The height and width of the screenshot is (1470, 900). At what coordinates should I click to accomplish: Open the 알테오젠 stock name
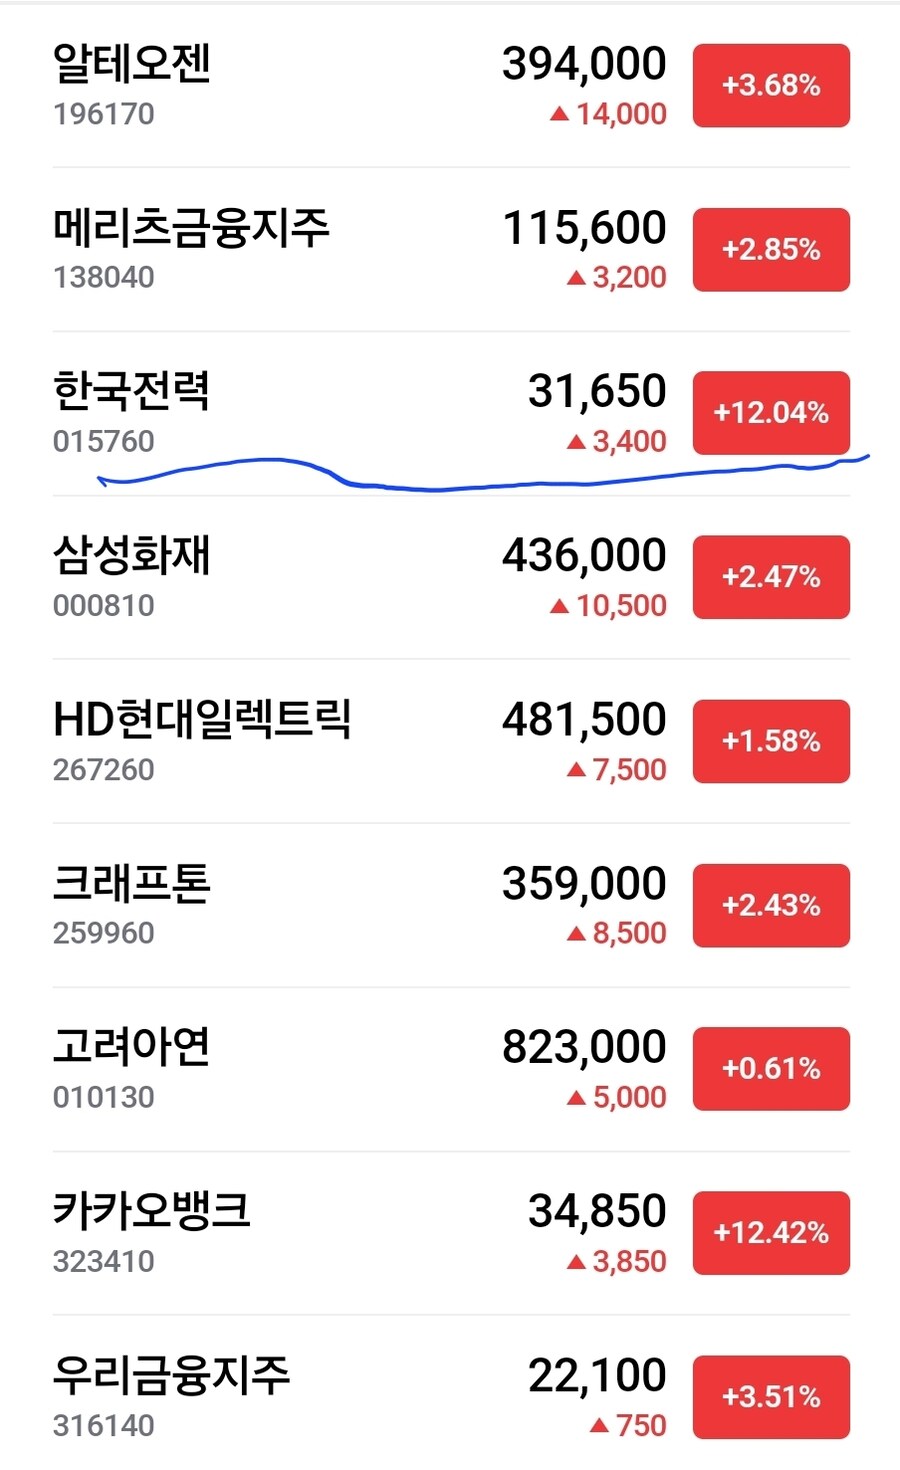[132, 64]
